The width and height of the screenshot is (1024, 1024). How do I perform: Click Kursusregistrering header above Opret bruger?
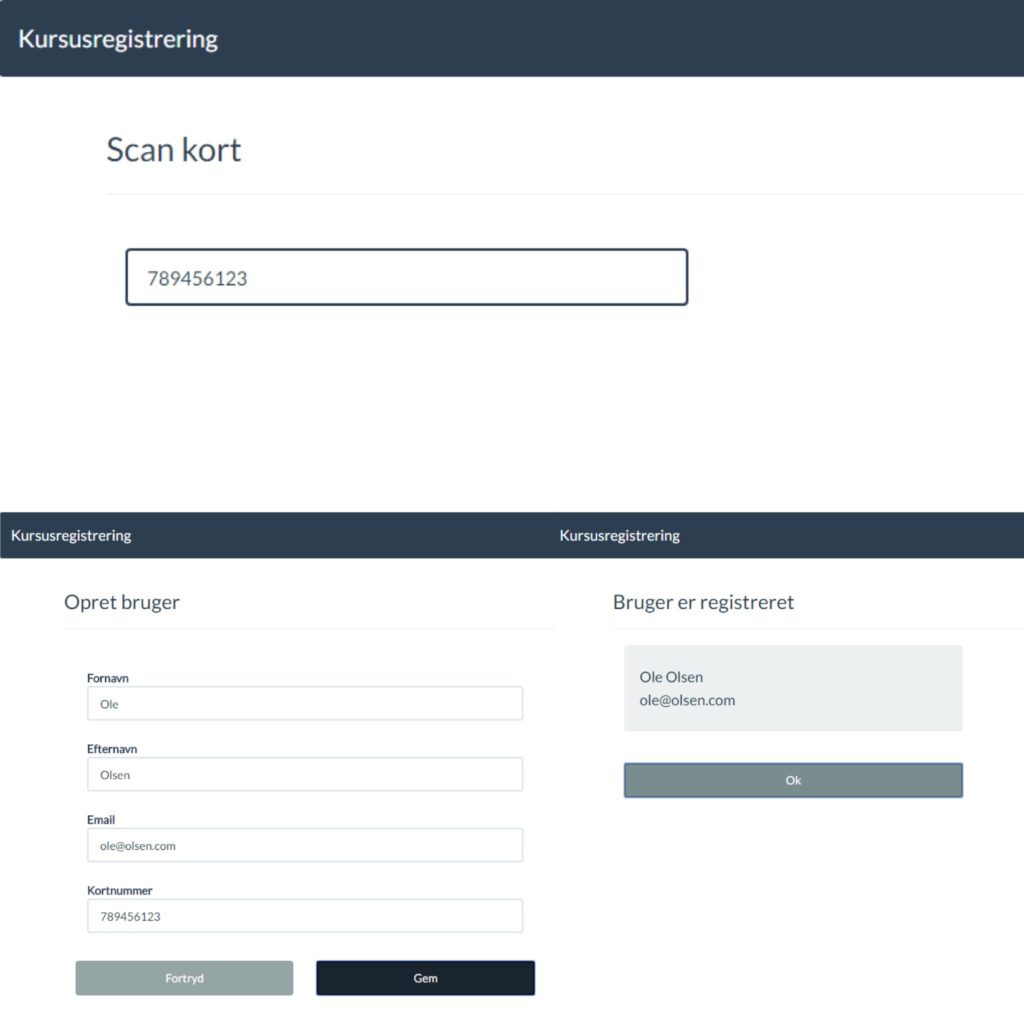[x=71, y=535]
